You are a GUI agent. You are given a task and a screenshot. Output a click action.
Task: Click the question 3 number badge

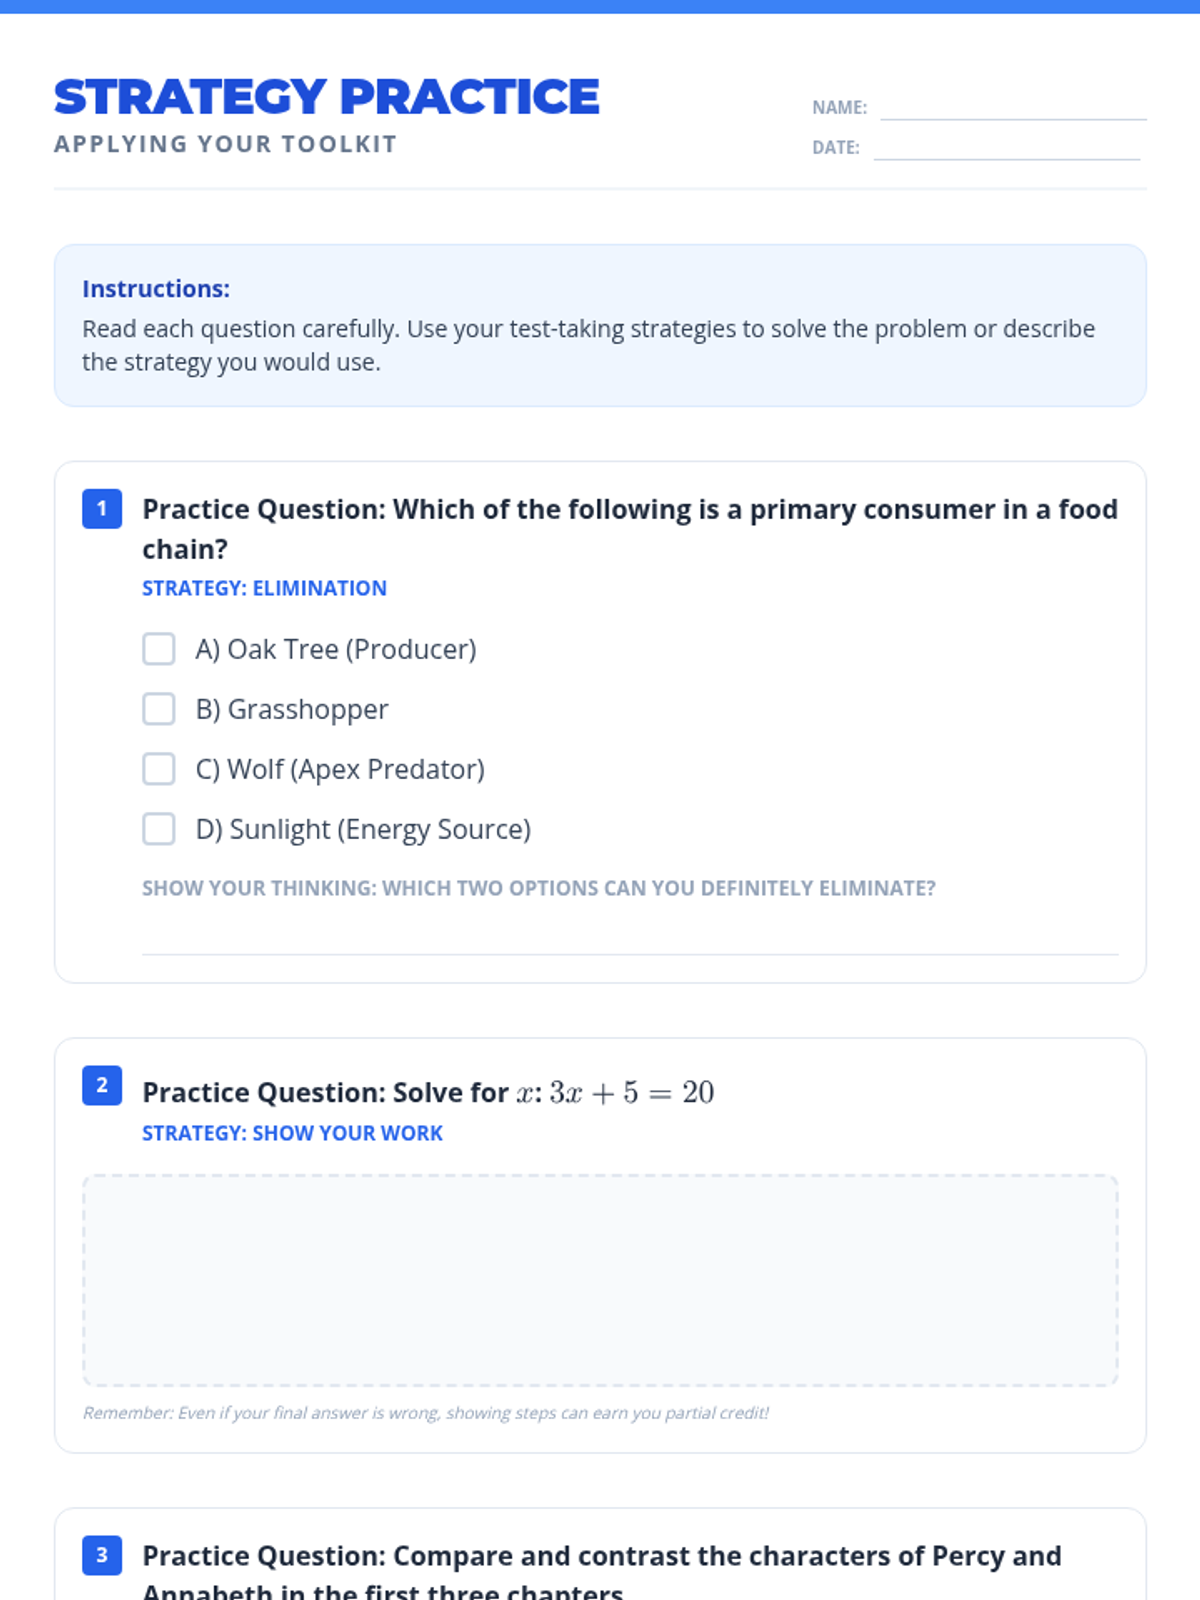102,1555
